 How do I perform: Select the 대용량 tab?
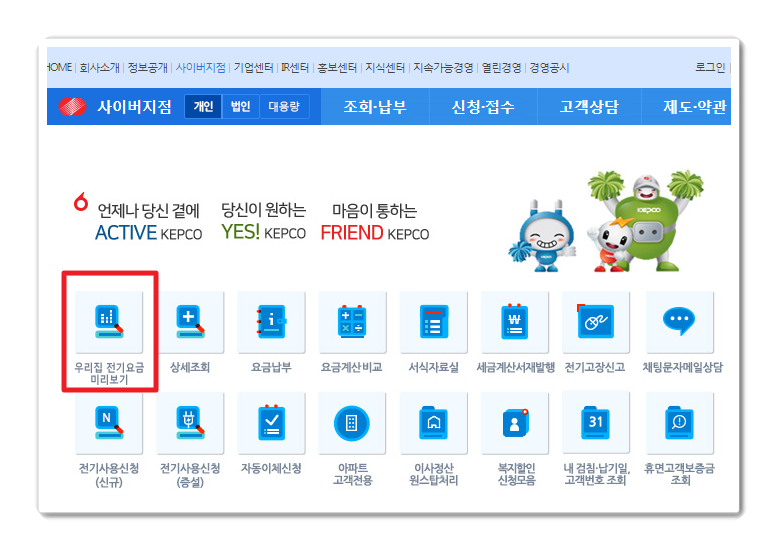[x=284, y=106]
